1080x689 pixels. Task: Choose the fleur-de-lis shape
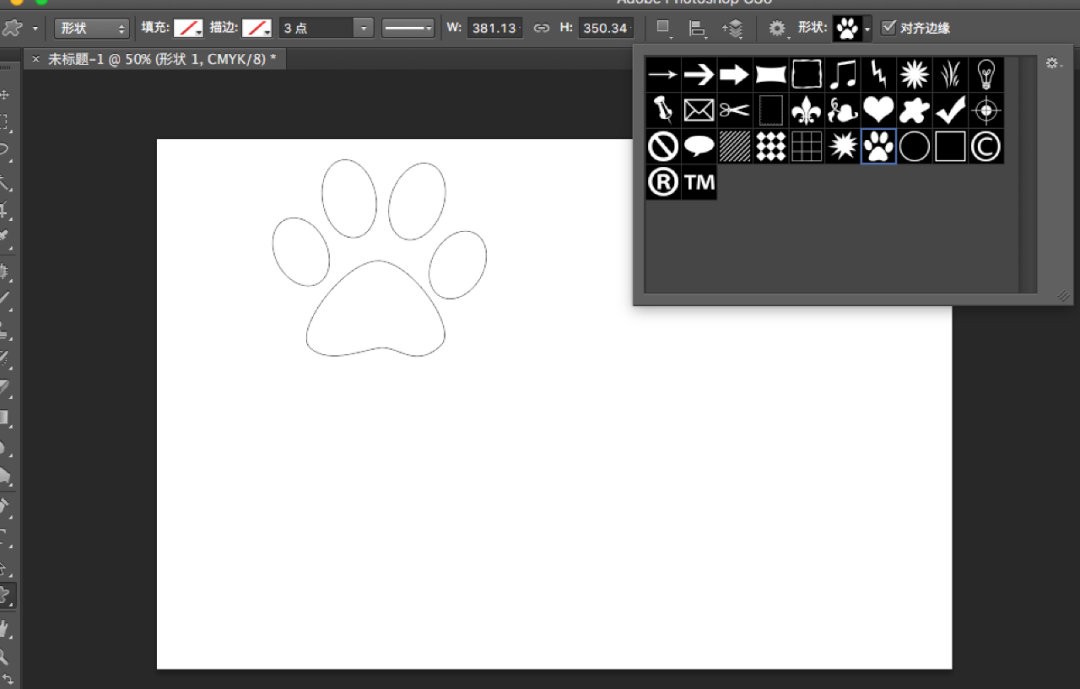tap(807, 110)
